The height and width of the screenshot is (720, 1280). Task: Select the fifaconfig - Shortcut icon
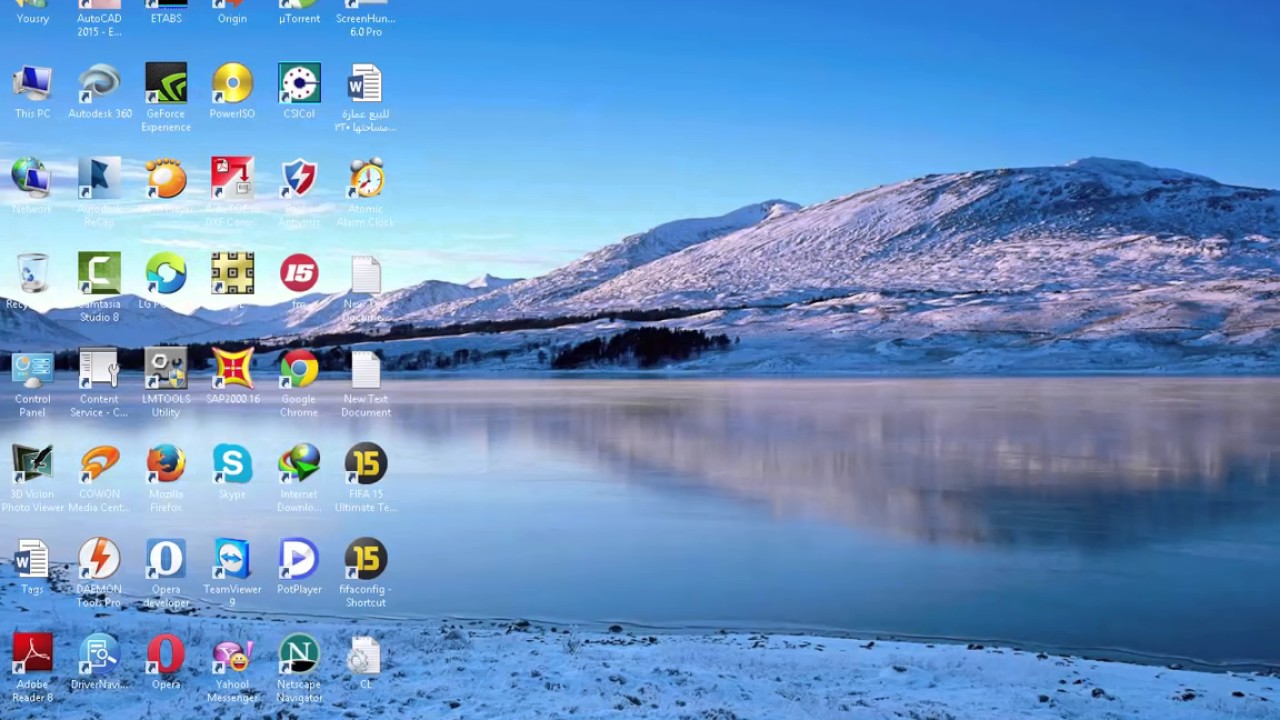[365, 573]
